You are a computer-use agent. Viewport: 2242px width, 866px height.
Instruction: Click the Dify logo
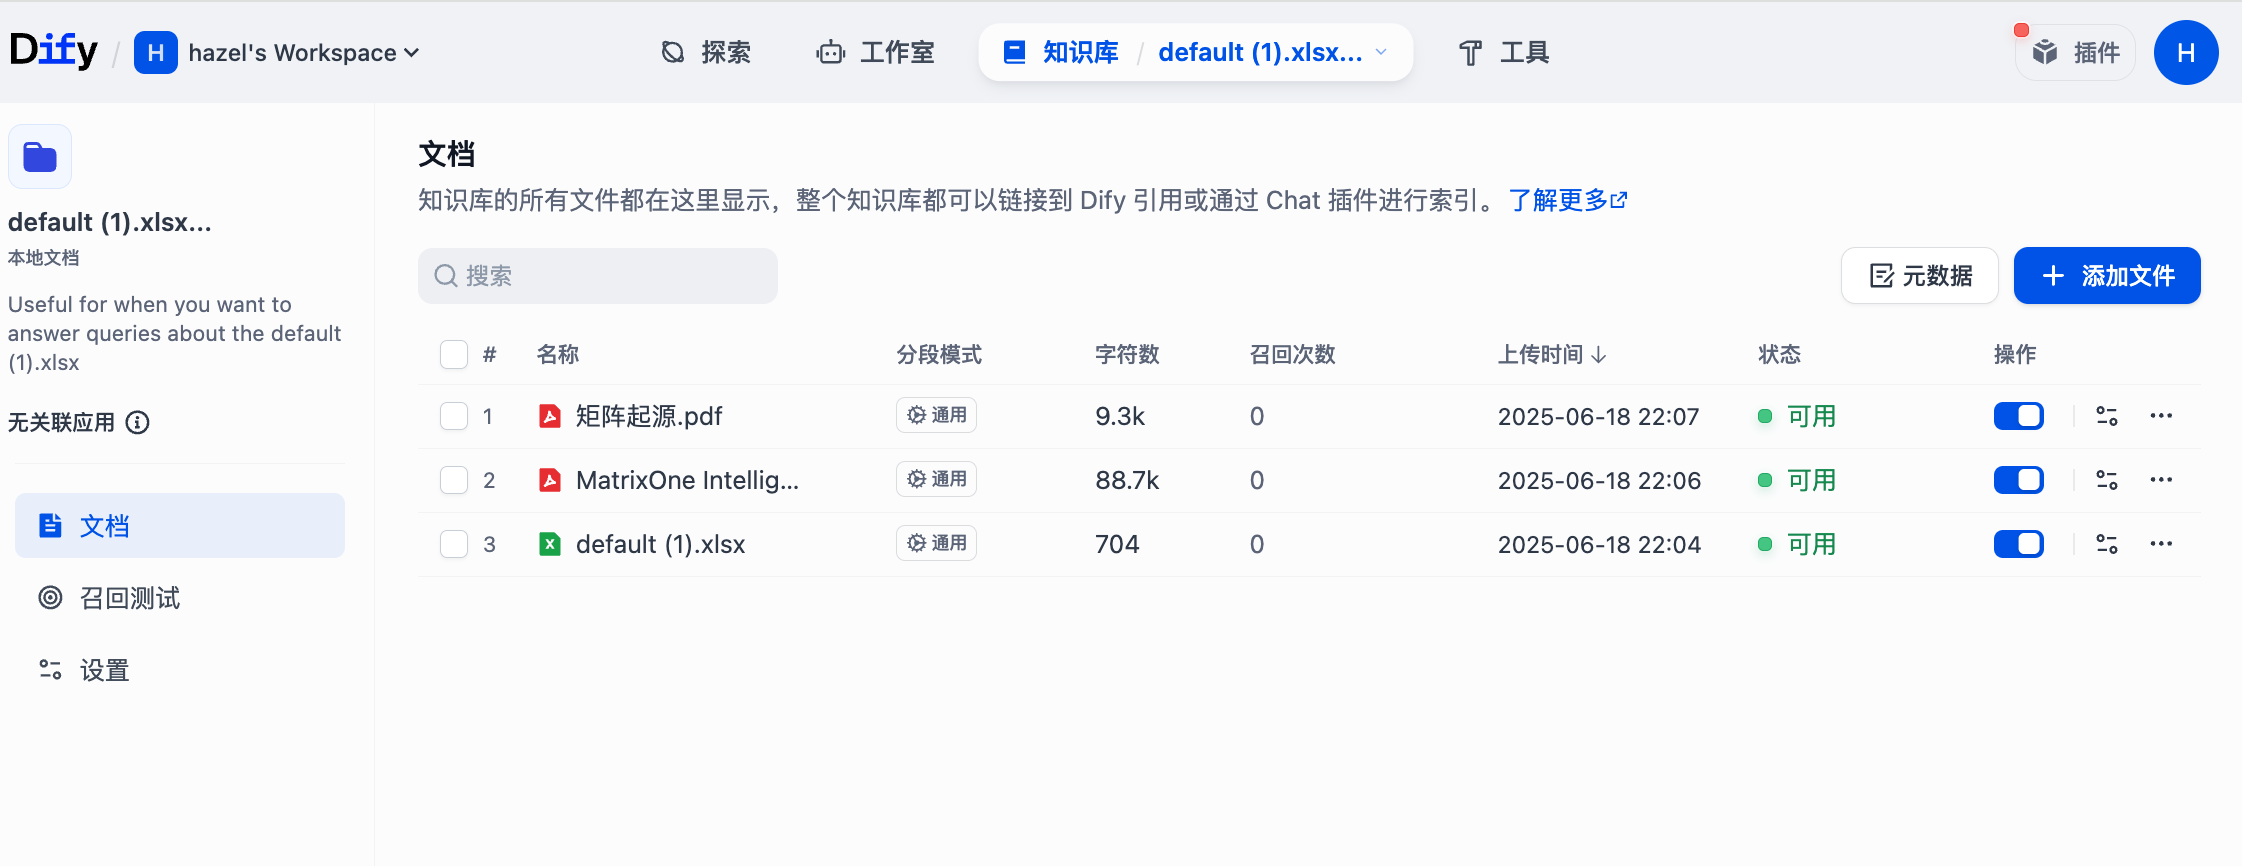(54, 50)
